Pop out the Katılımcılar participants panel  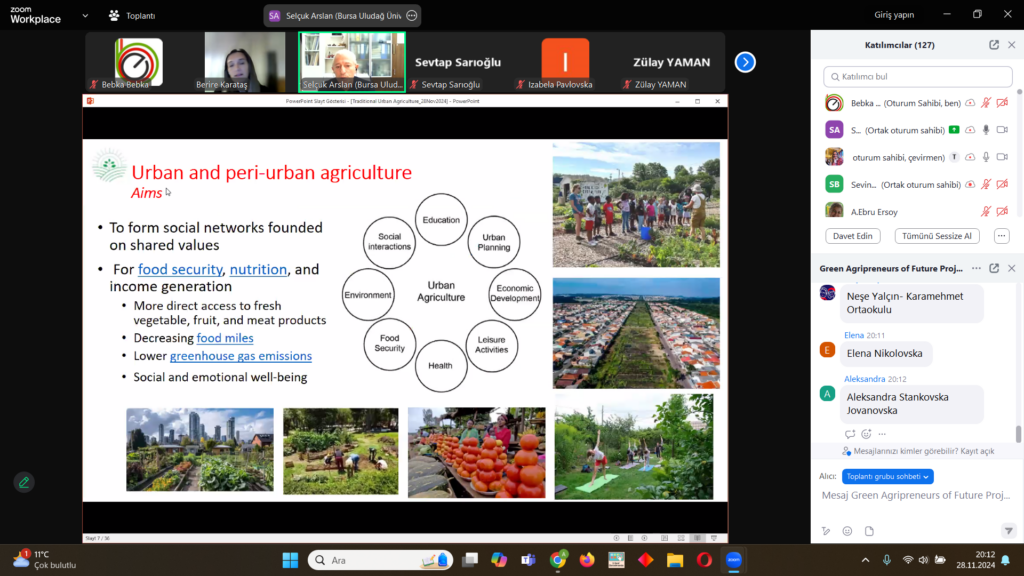point(994,45)
